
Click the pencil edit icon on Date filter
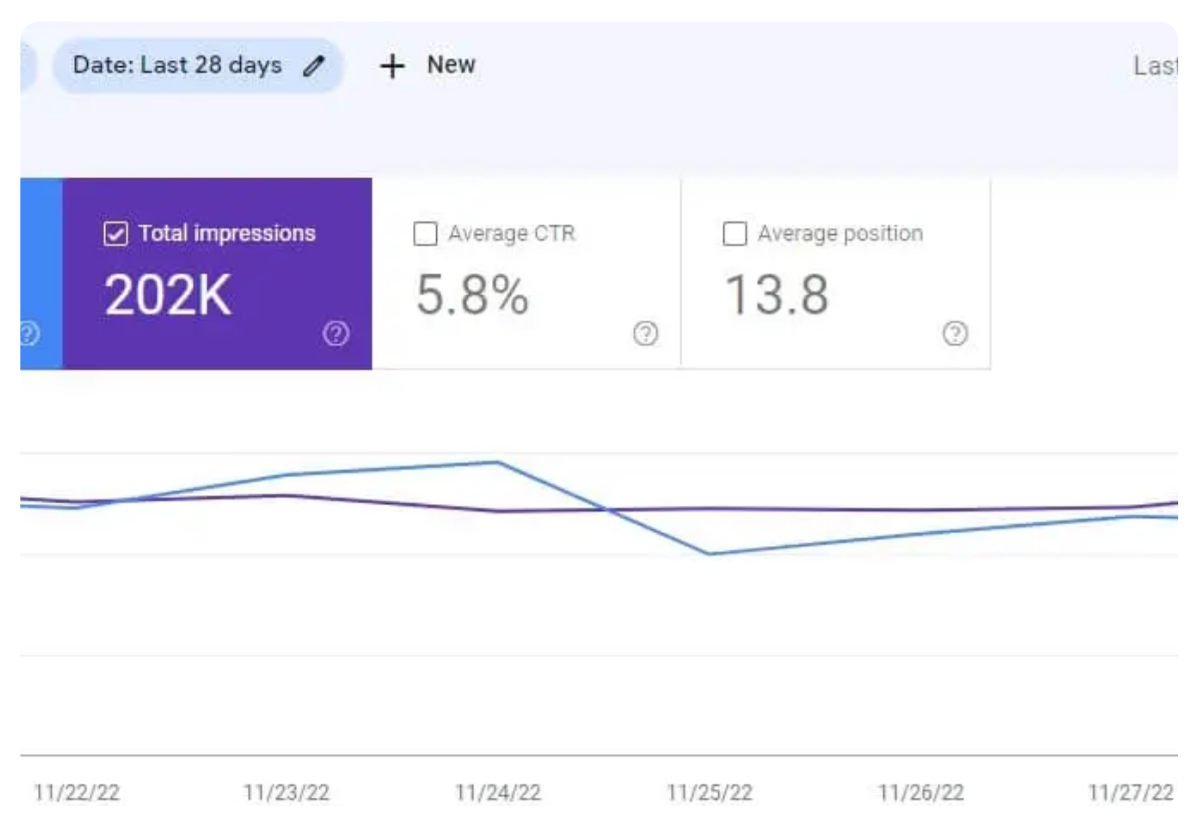coord(314,66)
